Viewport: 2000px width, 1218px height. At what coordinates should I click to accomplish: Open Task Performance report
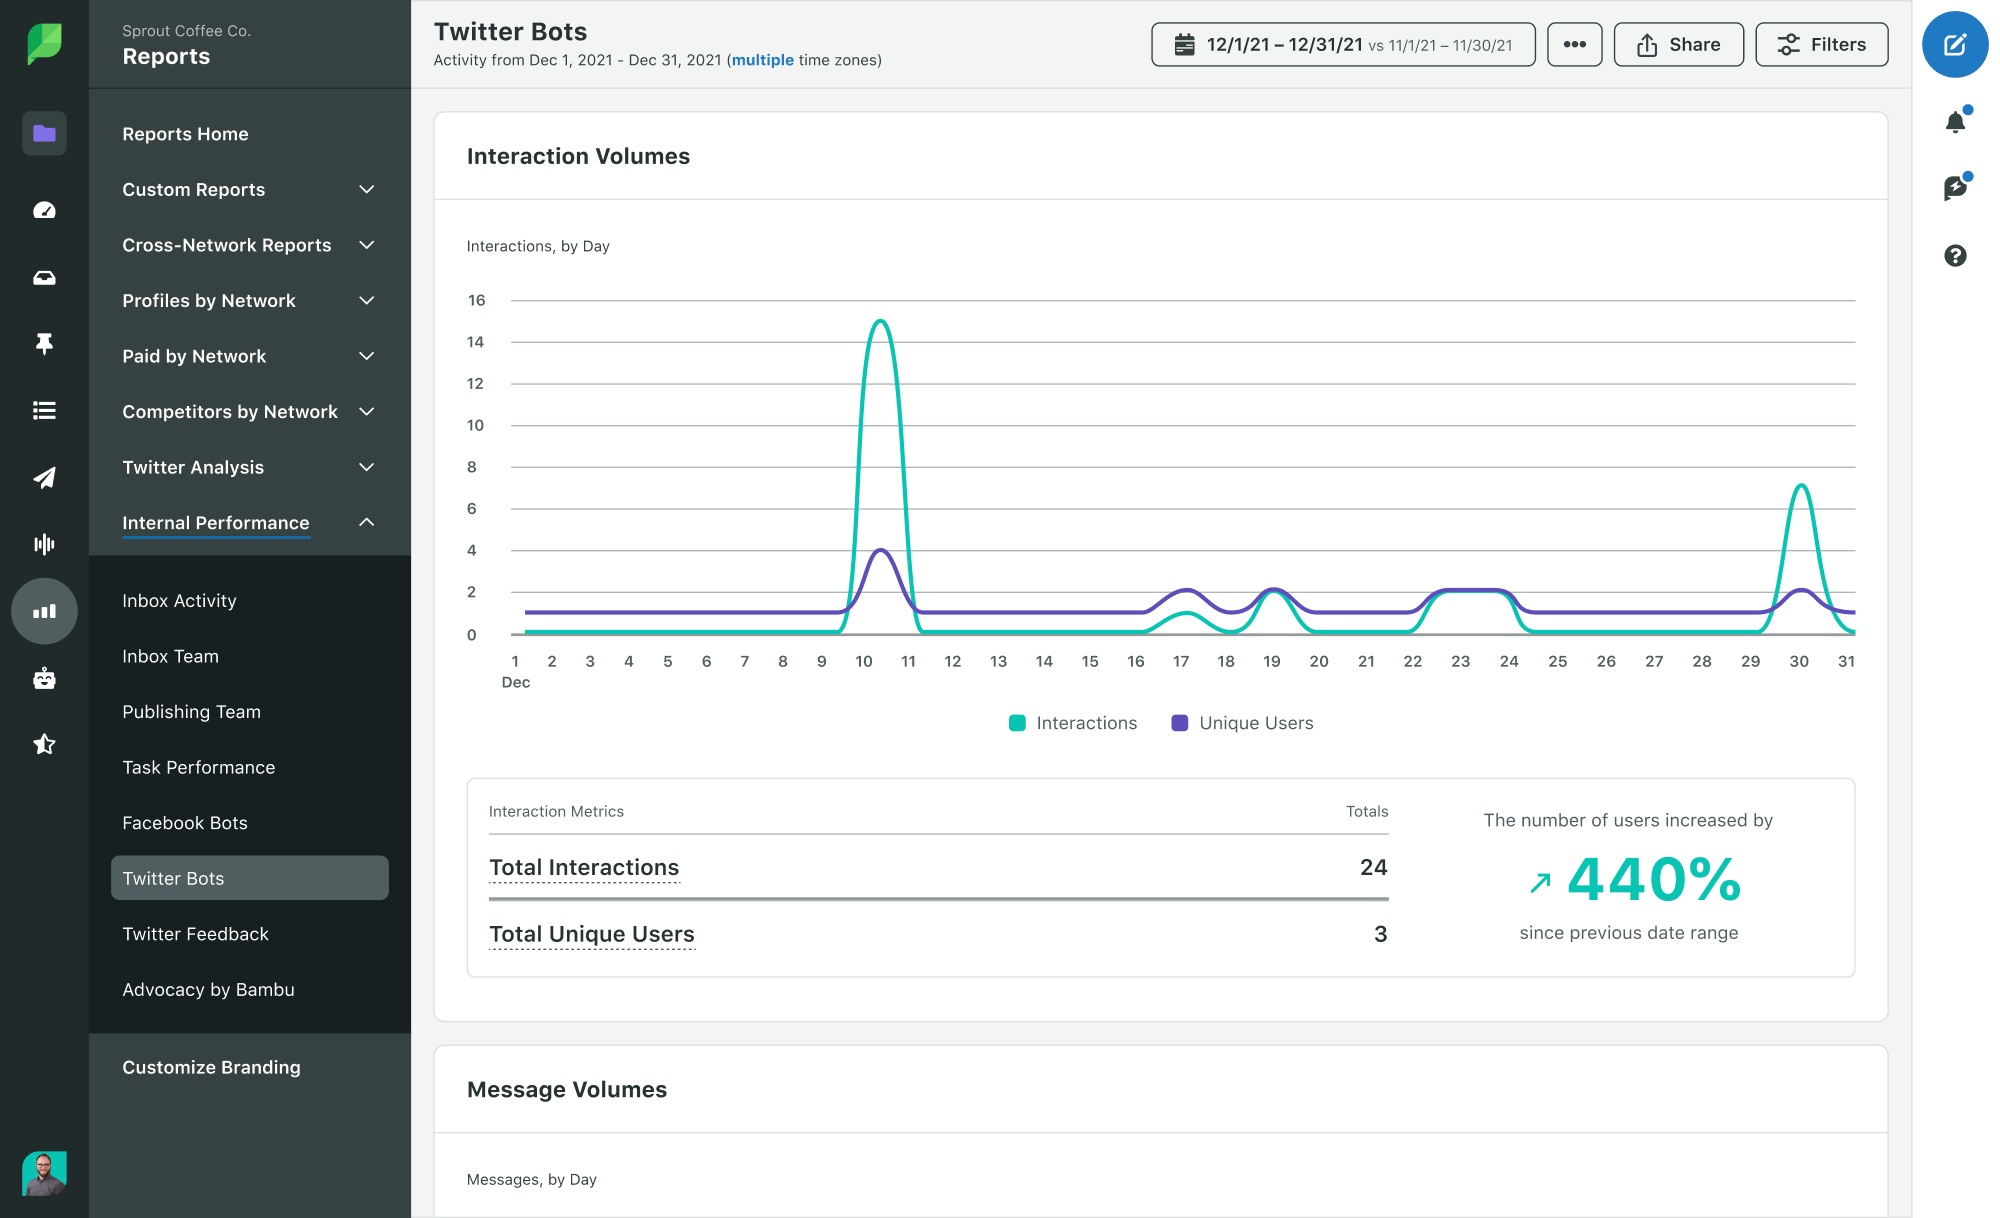click(x=198, y=767)
